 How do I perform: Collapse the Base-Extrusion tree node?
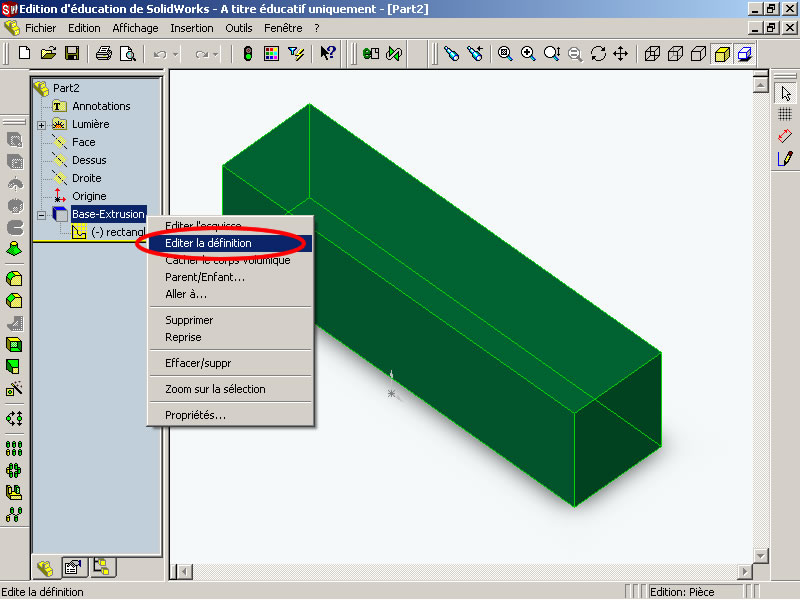41,214
